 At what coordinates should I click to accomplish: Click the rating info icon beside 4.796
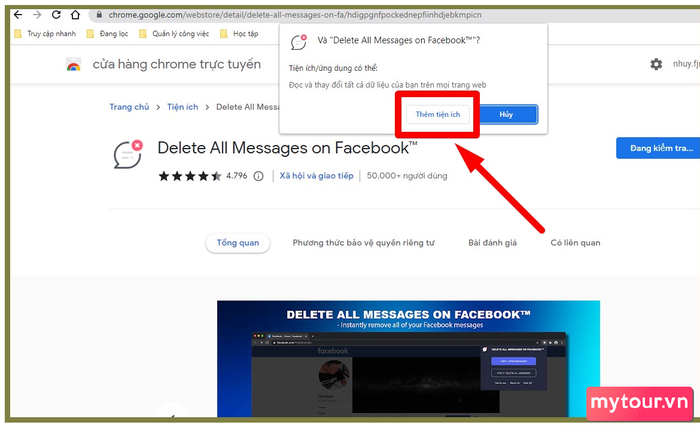click(x=258, y=176)
